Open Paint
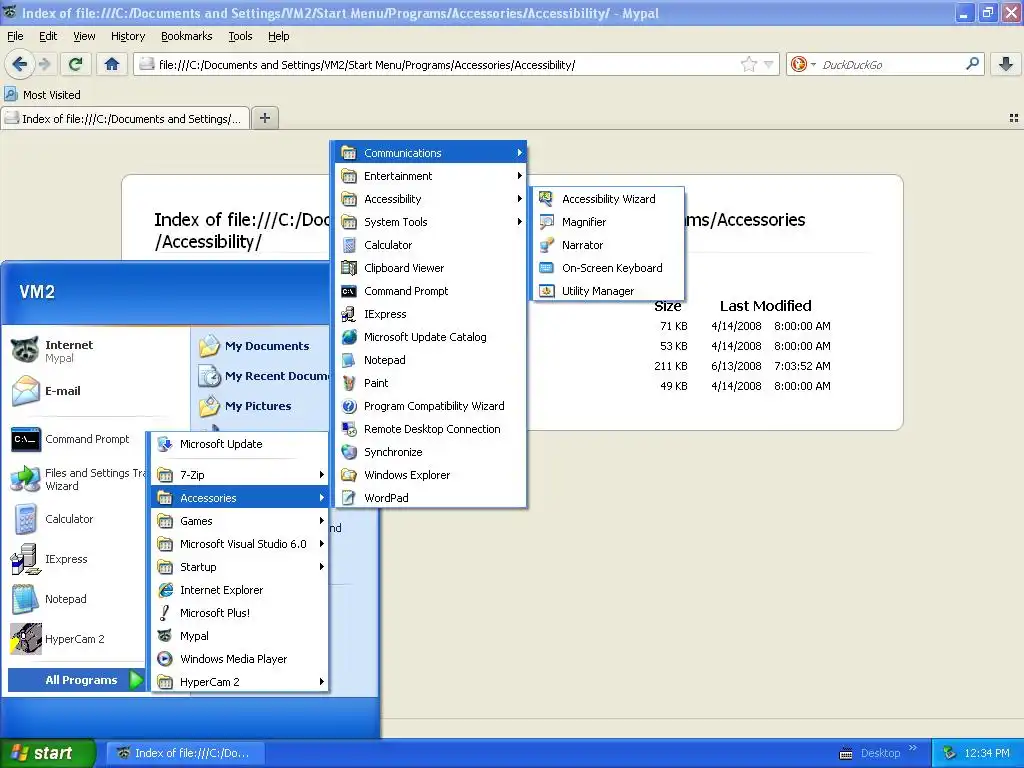Viewport: 1024px width, 768px height. point(431,383)
